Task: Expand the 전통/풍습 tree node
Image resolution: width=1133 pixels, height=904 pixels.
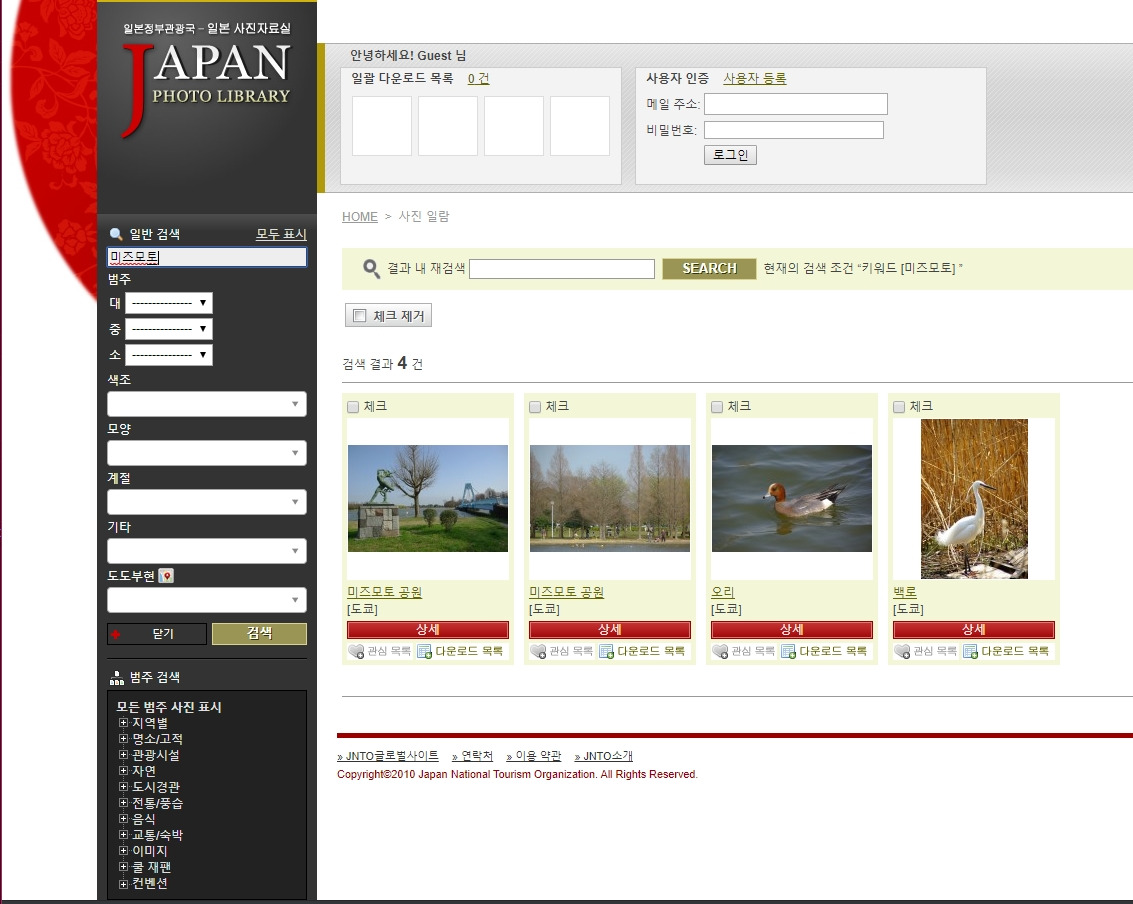Action: click(x=124, y=803)
